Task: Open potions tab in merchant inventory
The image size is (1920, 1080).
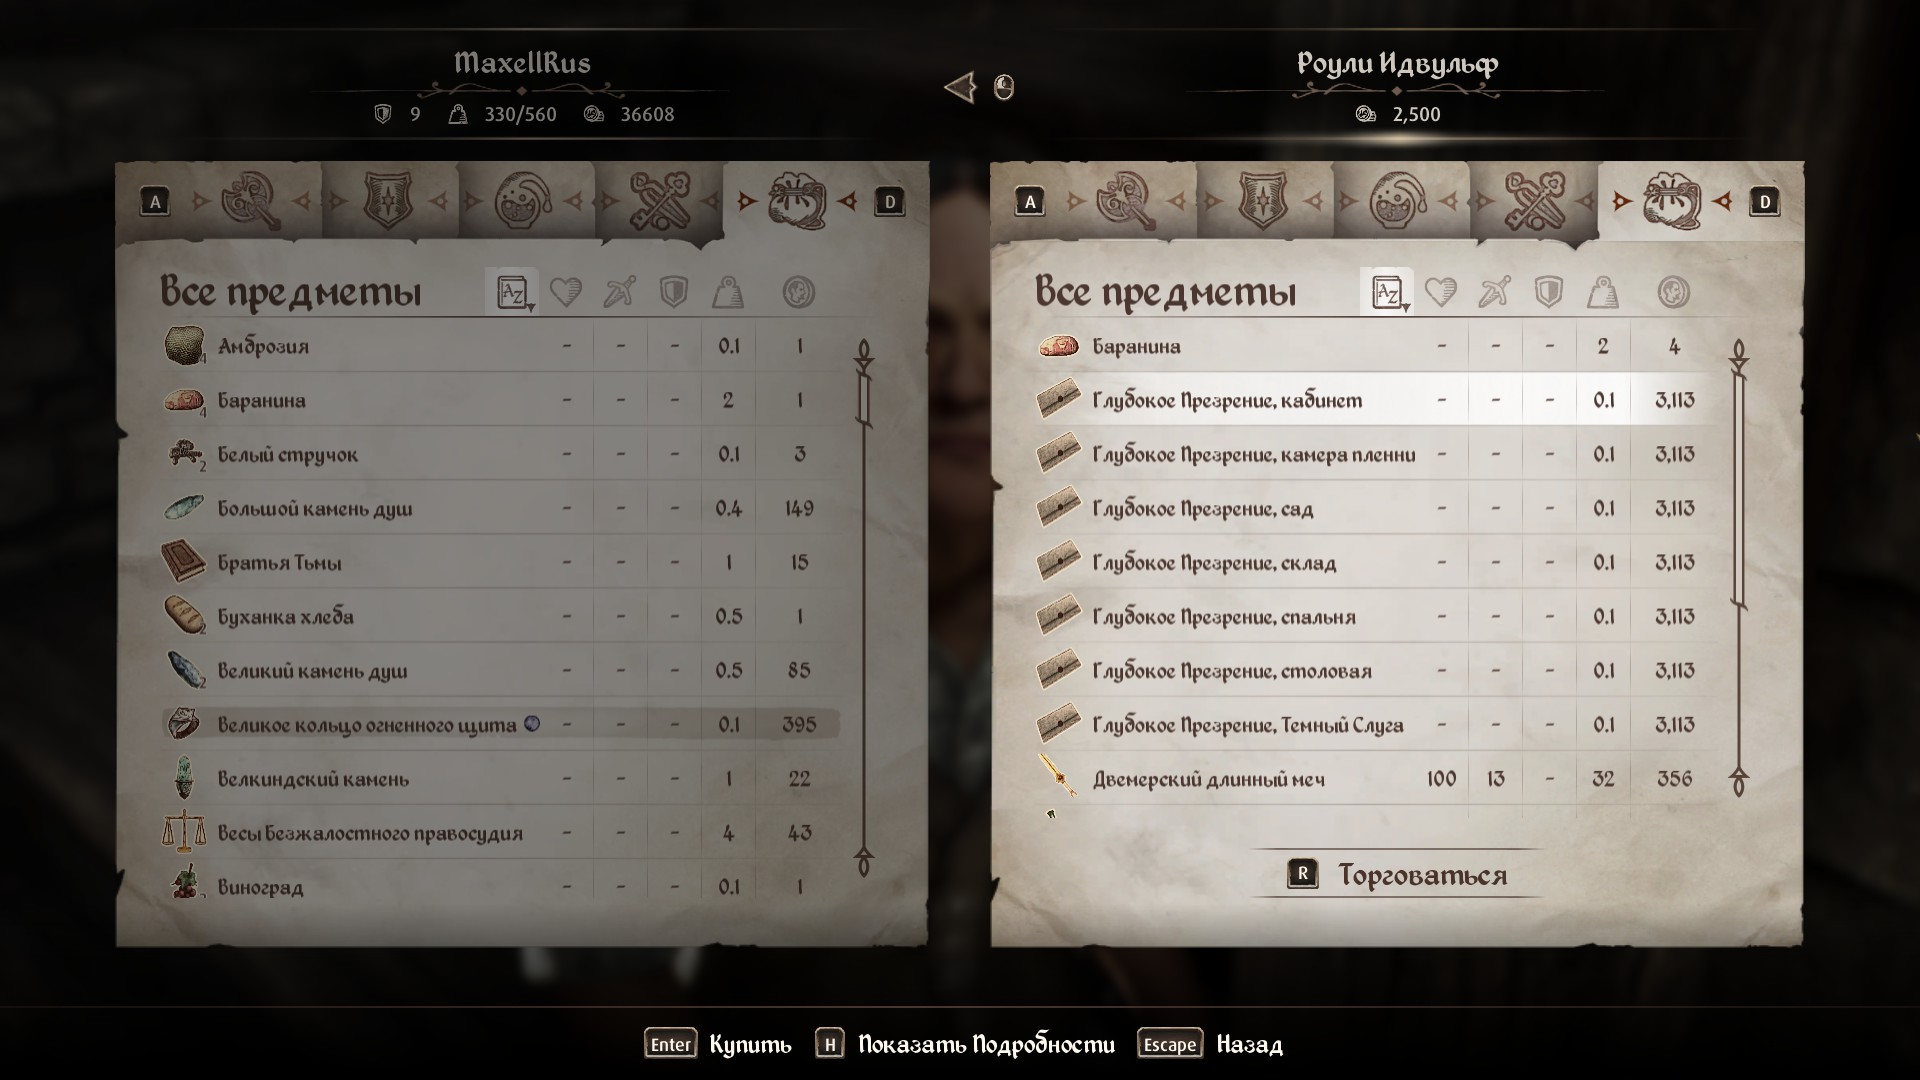Action: 1399,202
